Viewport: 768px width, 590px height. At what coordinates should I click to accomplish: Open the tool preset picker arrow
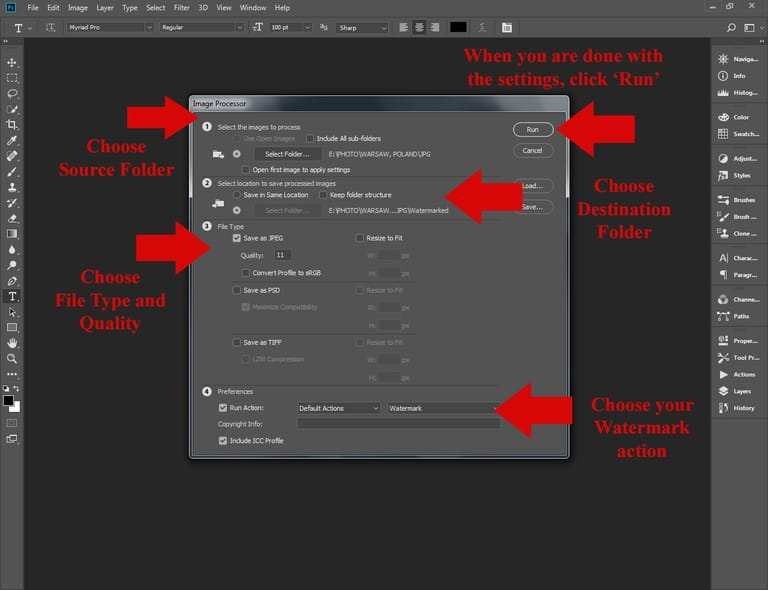point(30,28)
